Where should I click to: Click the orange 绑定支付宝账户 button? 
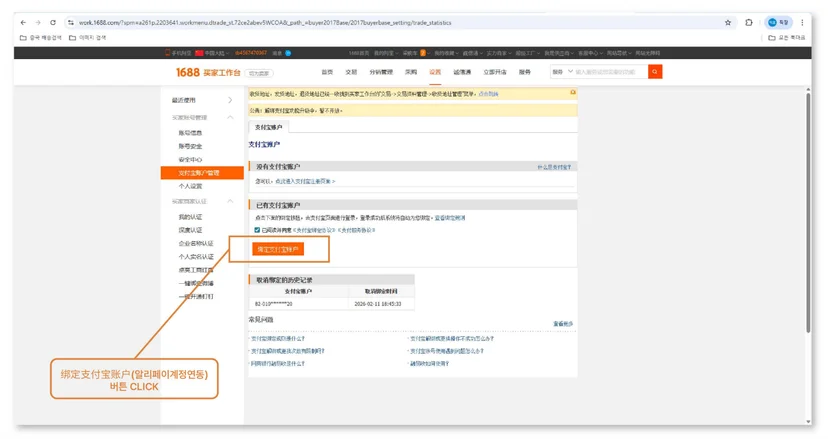coord(278,249)
